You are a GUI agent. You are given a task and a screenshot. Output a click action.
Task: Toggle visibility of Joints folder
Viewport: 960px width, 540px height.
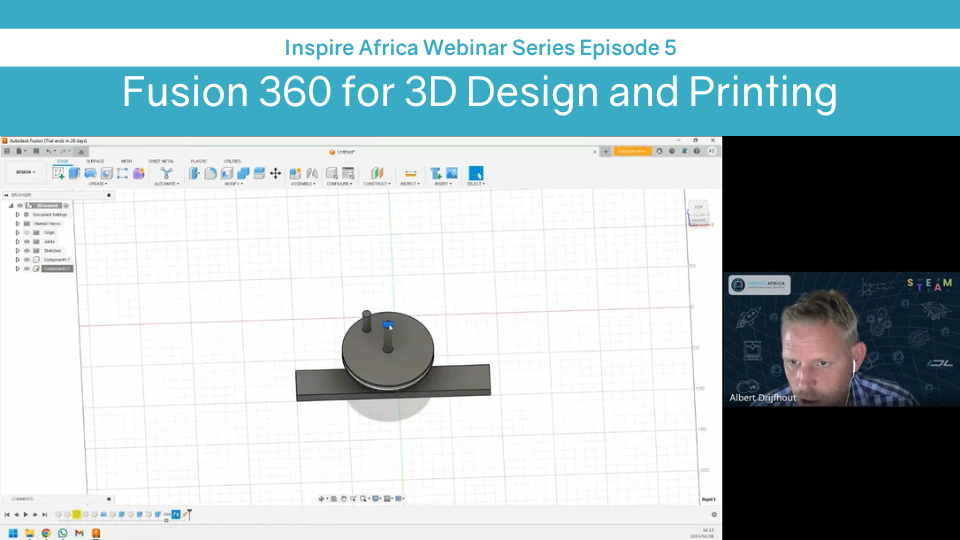click(27, 241)
